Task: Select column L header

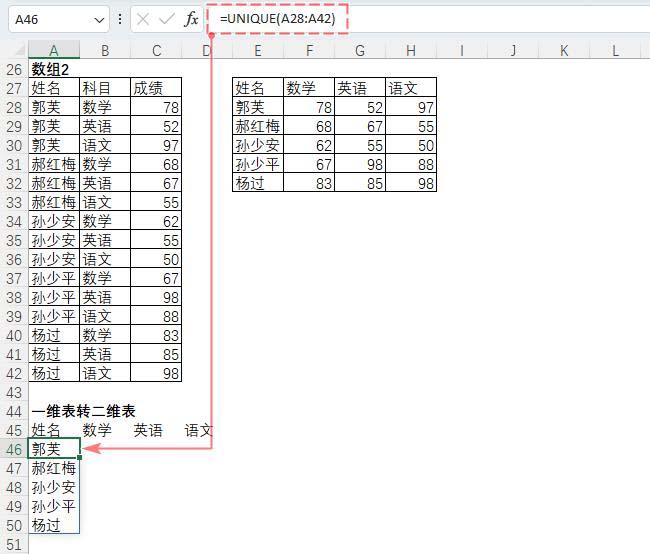Action: click(614, 51)
